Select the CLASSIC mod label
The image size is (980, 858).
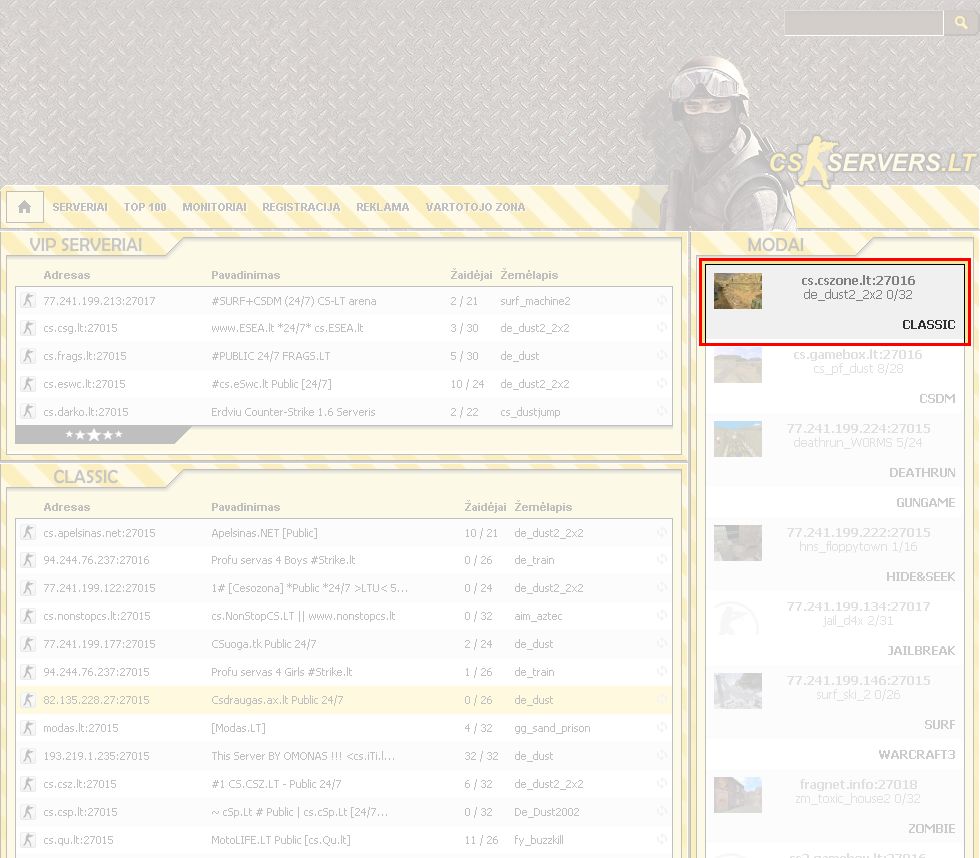[x=929, y=324]
